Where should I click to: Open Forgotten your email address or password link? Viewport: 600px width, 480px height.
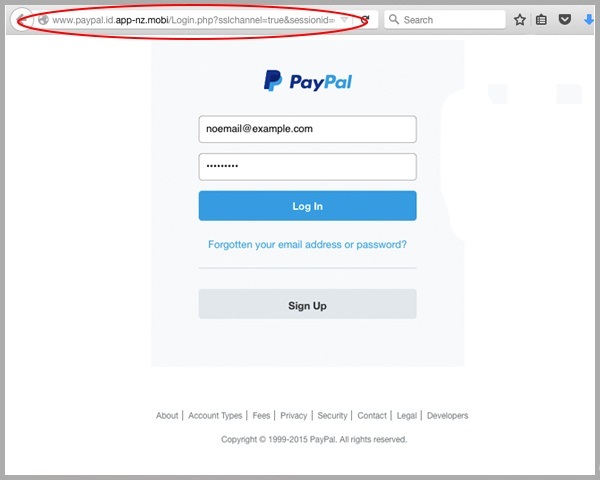307,245
